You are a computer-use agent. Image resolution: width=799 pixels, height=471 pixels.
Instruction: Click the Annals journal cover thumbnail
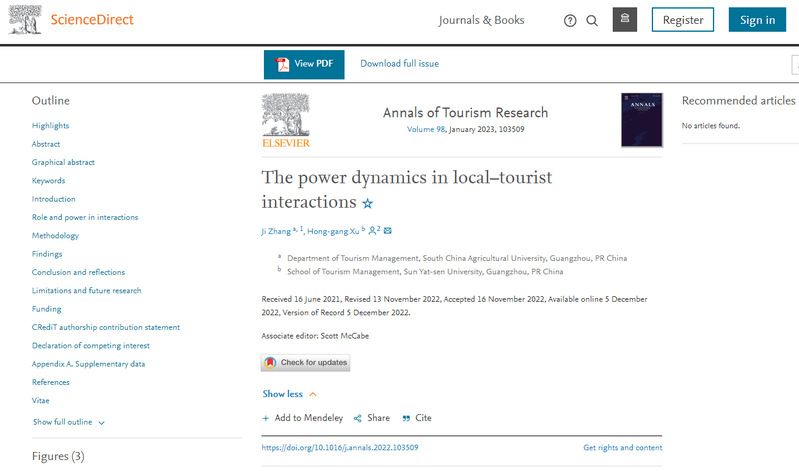click(641, 121)
